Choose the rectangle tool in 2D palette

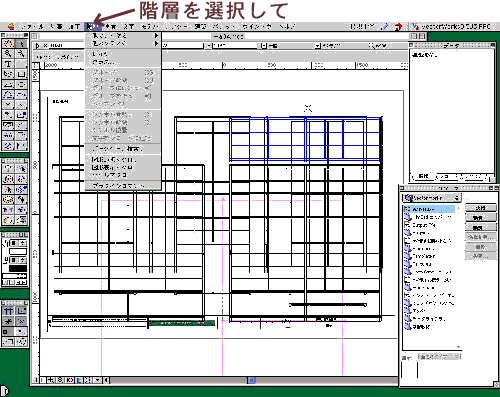point(21,74)
